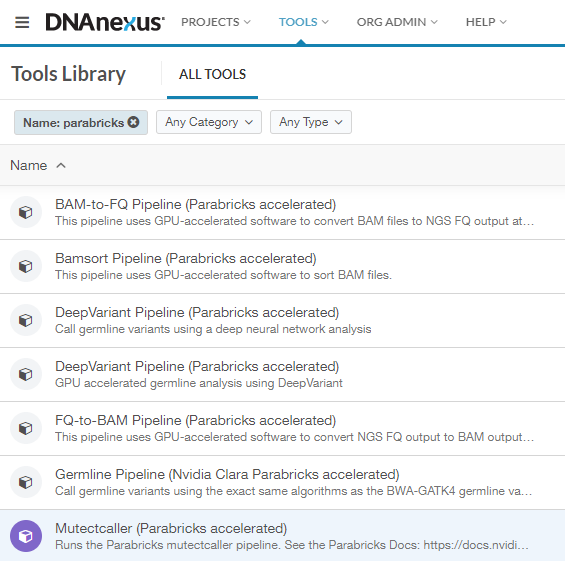Viewport: 565px width, 561px height.
Task: Expand the Any Category dropdown
Action: pyautogui.click(x=209, y=122)
